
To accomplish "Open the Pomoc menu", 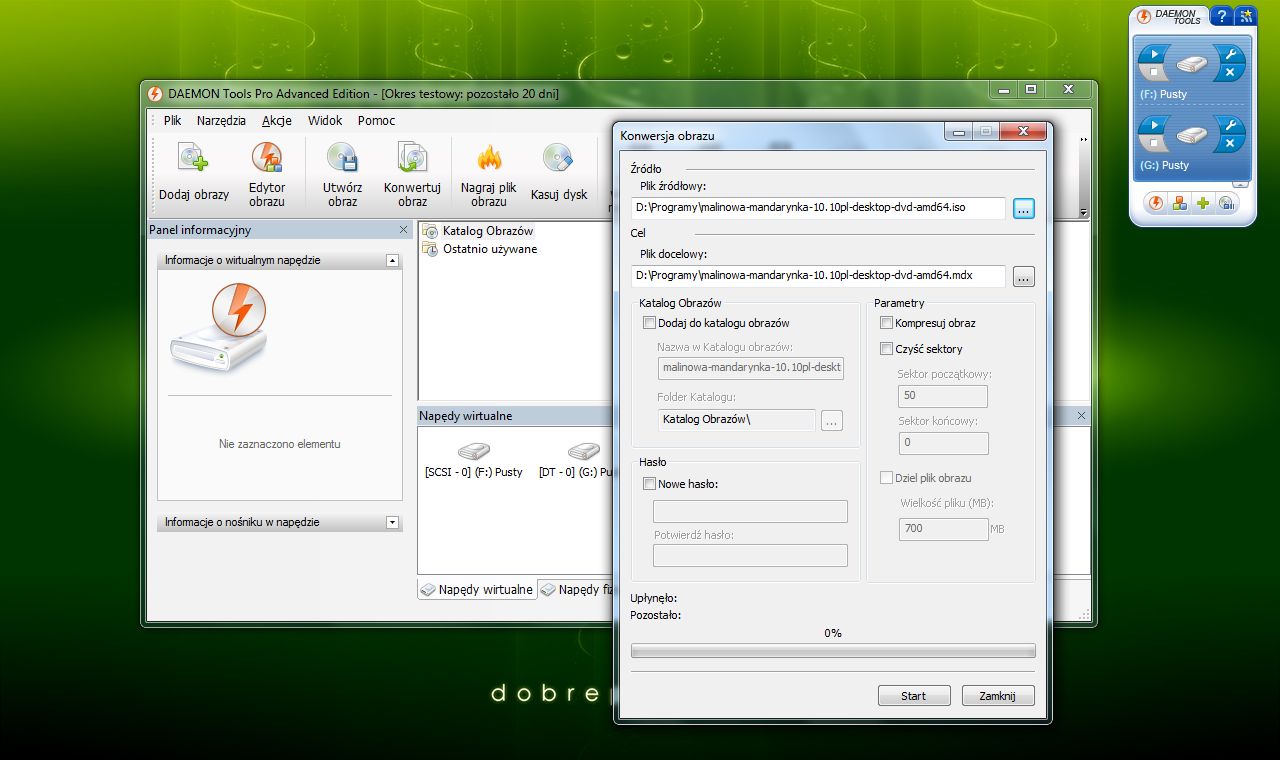I will 377,120.
